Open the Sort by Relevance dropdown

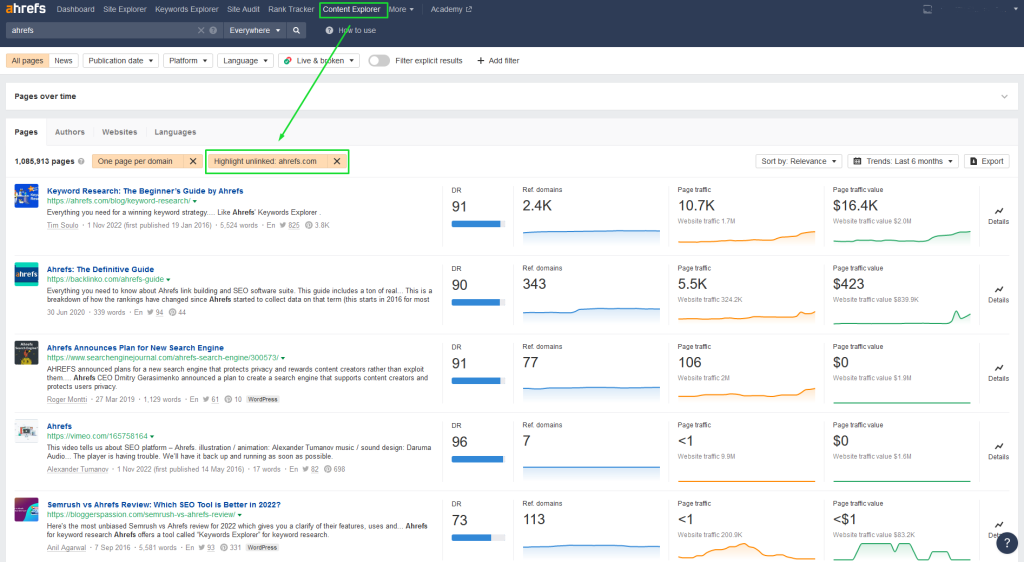tap(799, 161)
